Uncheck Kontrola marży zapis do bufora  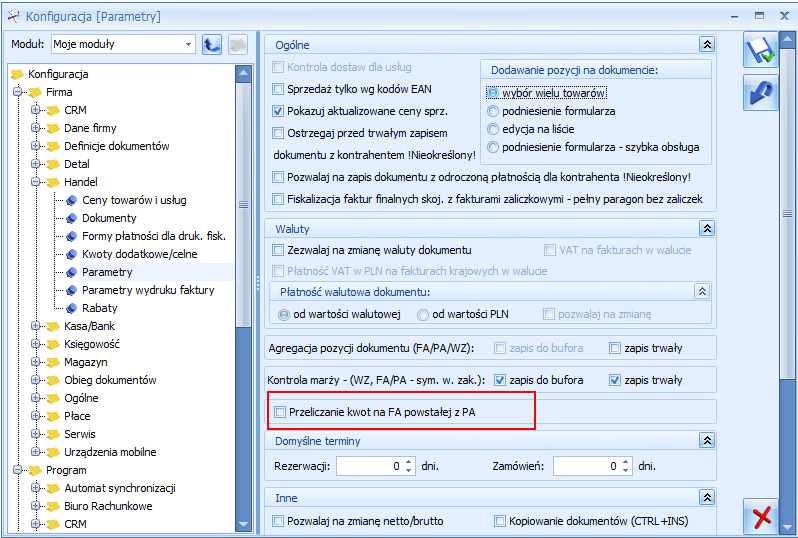point(500,380)
